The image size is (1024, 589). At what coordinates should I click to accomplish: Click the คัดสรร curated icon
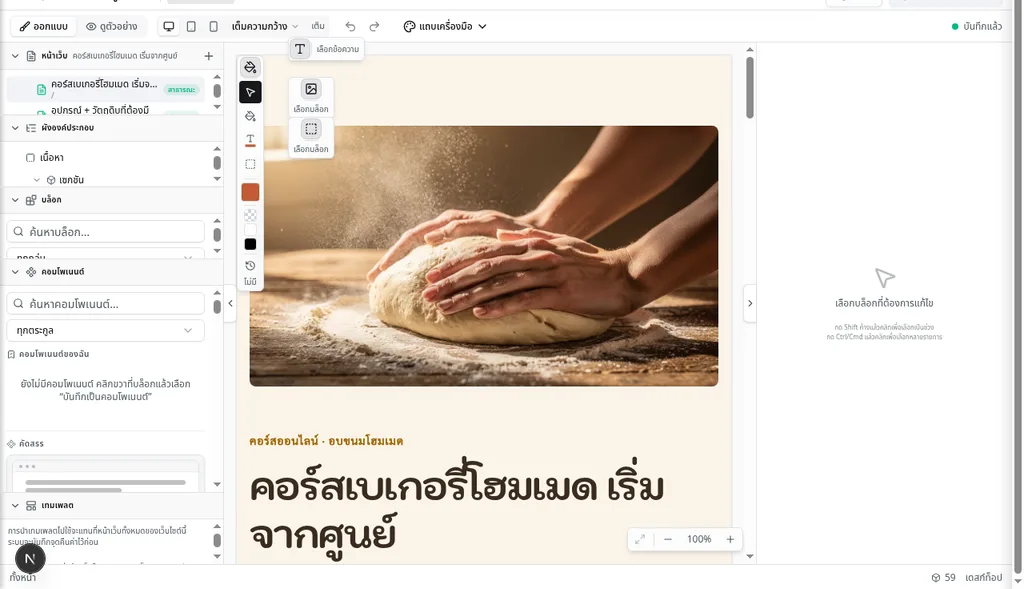tap(11, 443)
